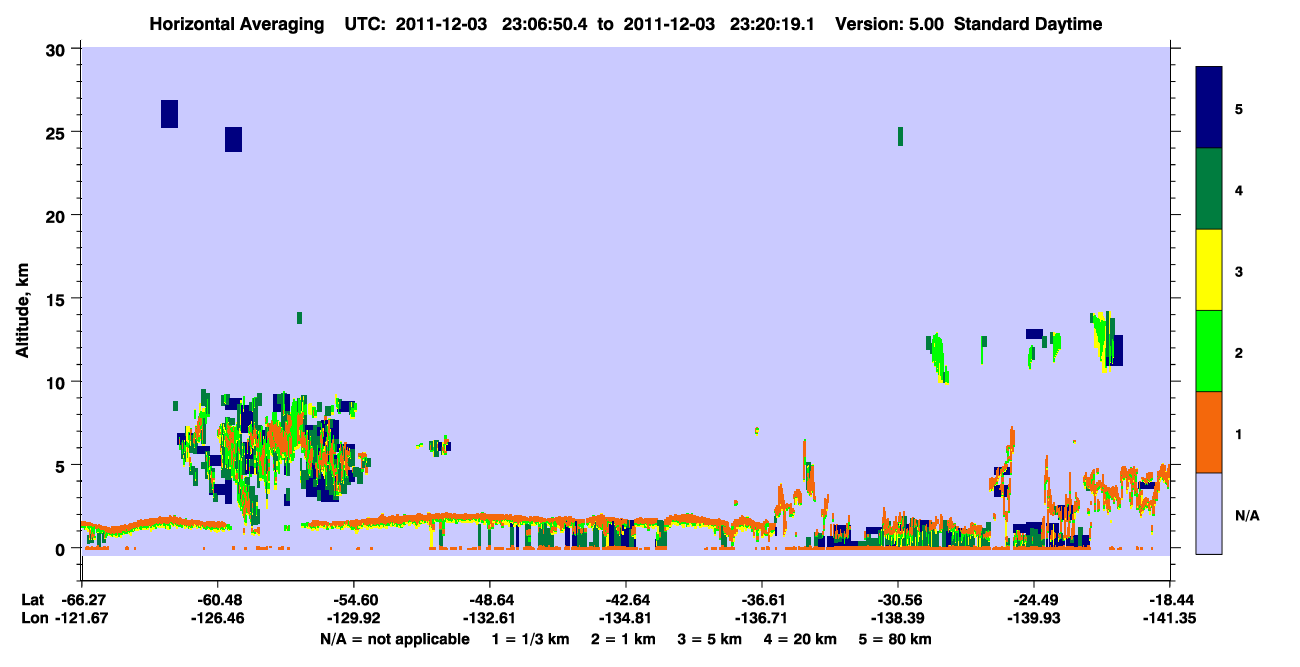Click the longitude value -139.93
Viewport: 1300px width, 667px height.
tap(1035, 618)
